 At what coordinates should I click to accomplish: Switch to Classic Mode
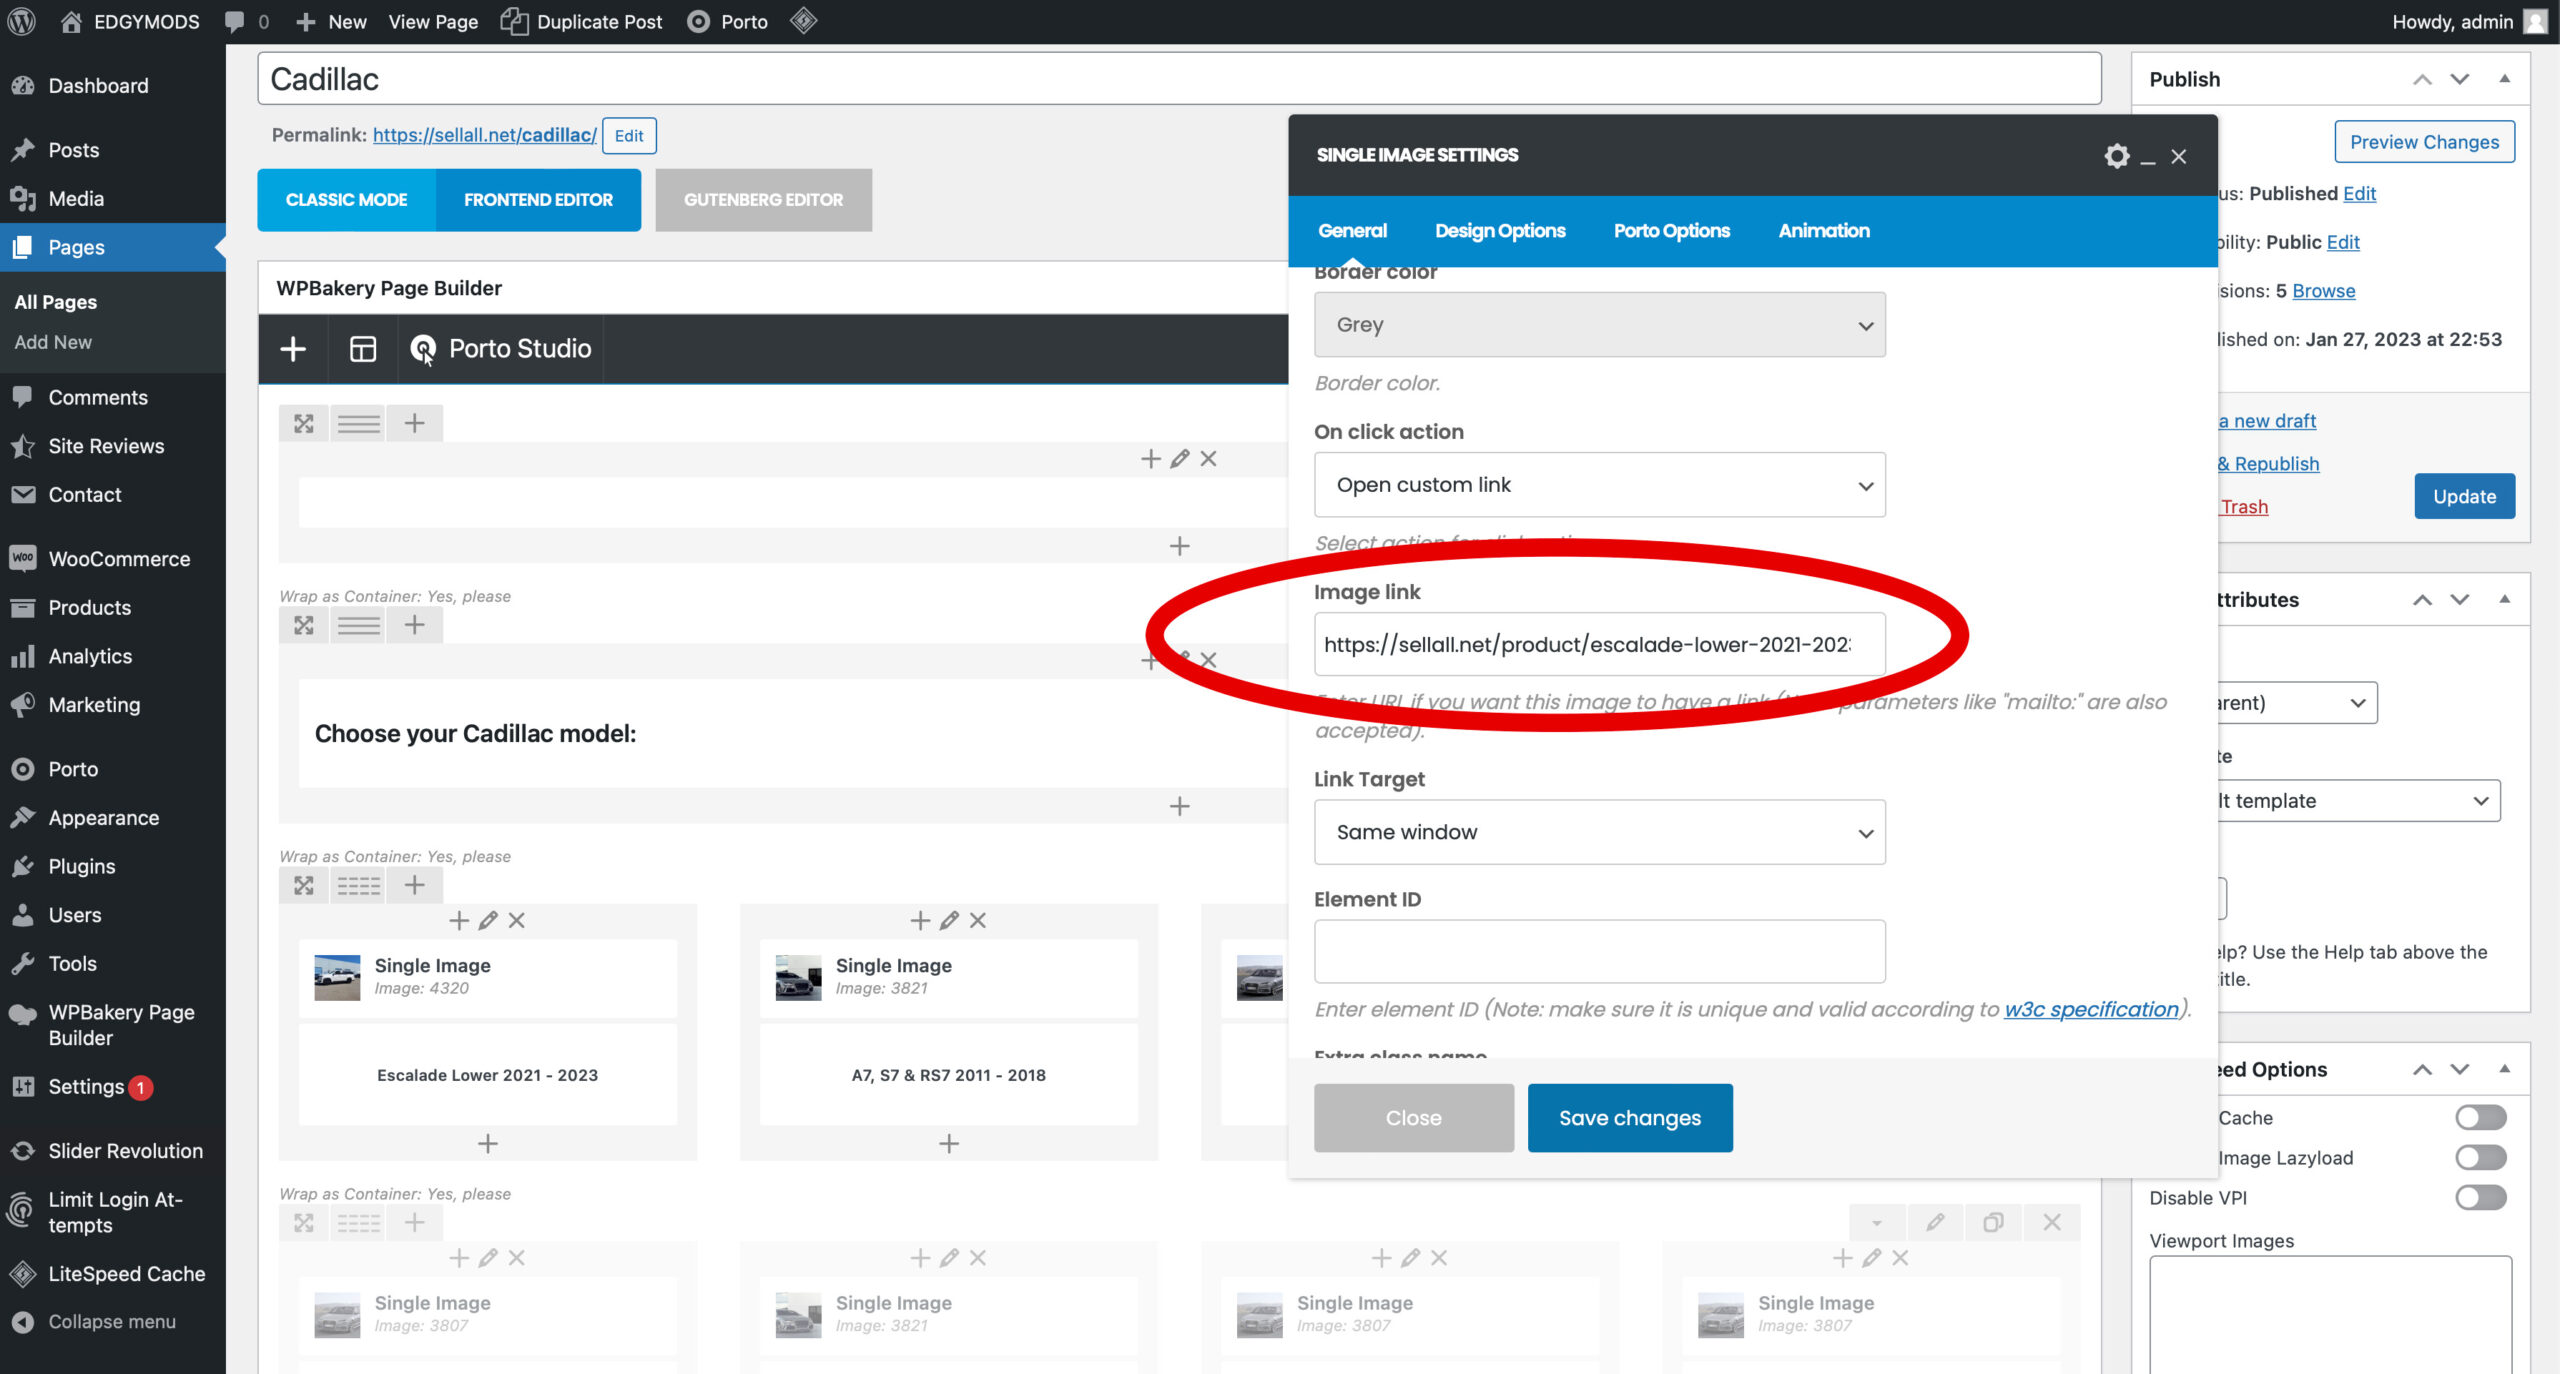click(x=346, y=200)
